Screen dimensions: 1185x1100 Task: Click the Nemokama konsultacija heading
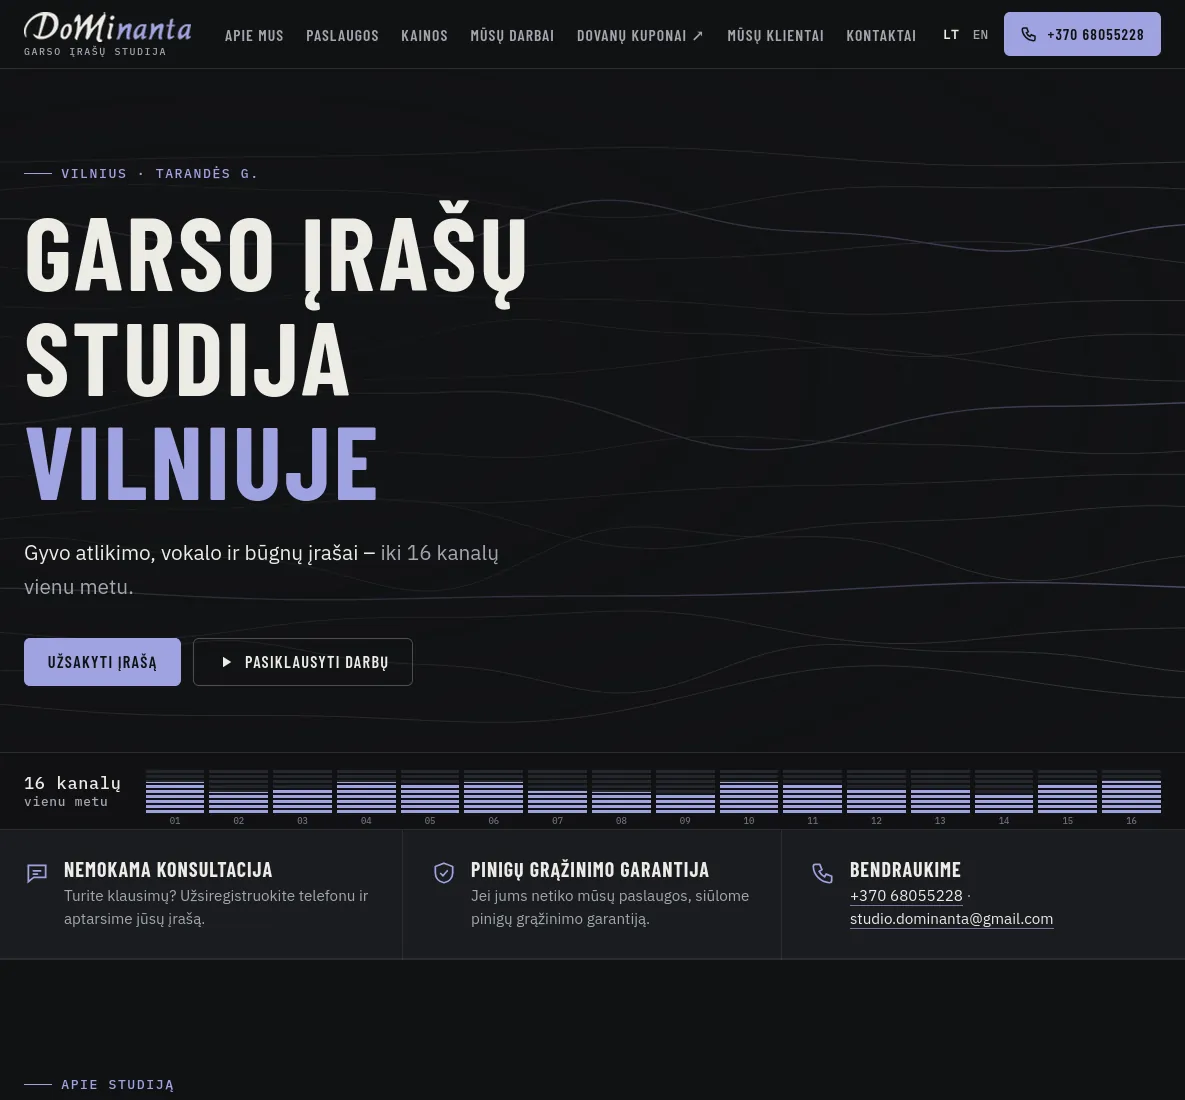coord(168,870)
